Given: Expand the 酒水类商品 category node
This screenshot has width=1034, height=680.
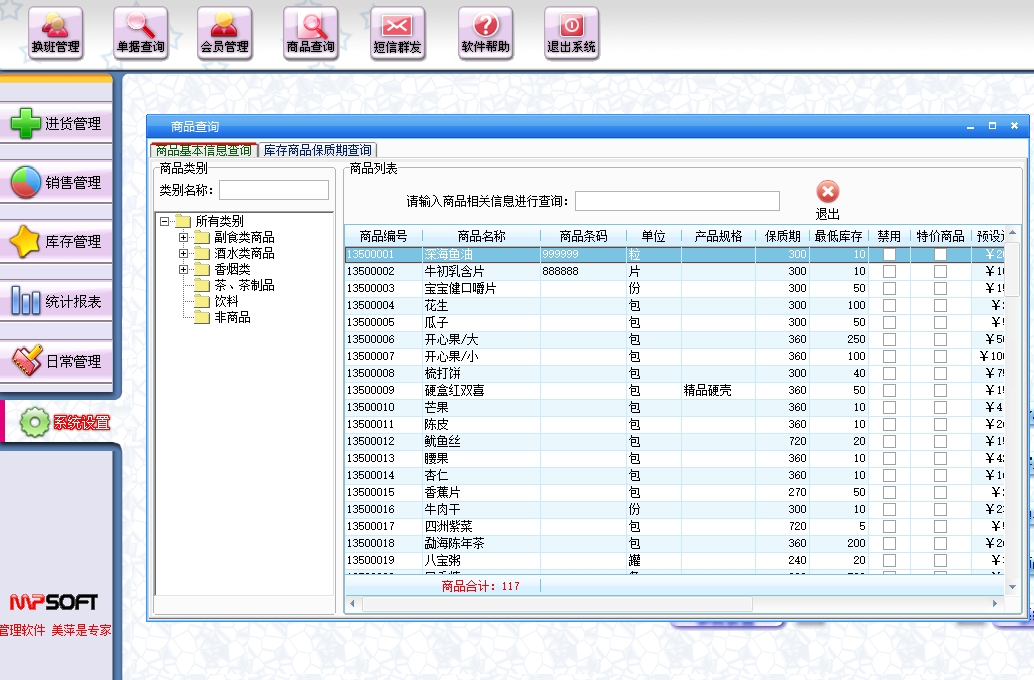Looking at the screenshot, I should (184, 254).
